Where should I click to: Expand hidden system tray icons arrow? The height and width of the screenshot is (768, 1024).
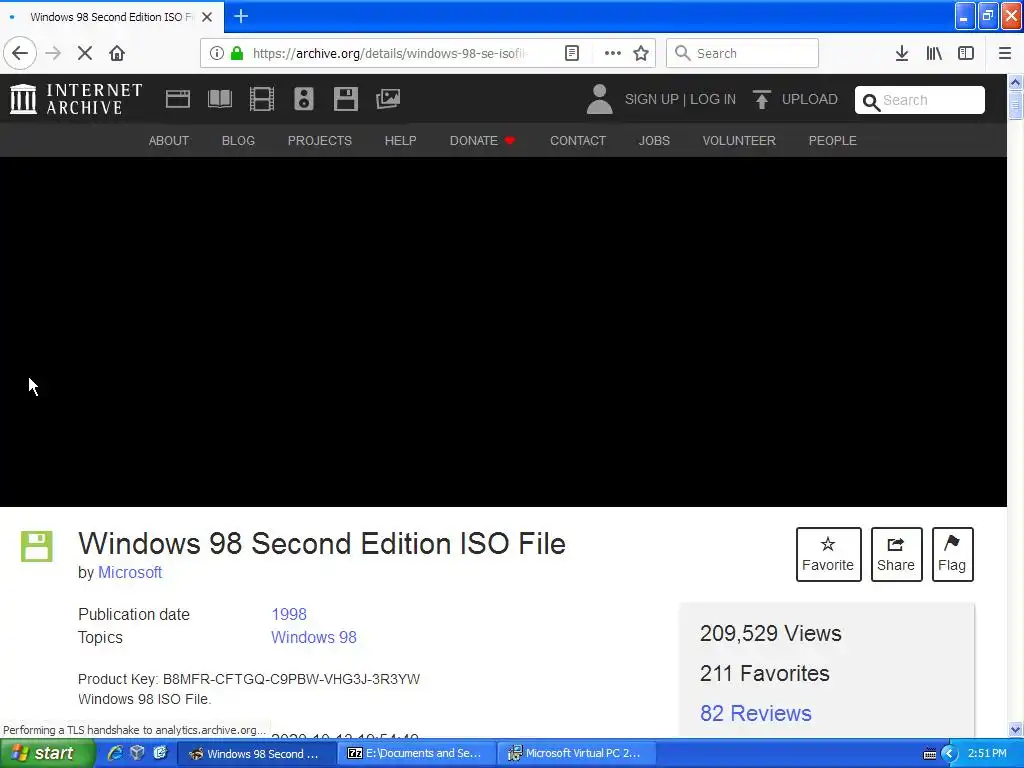click(x=949, y=754)
